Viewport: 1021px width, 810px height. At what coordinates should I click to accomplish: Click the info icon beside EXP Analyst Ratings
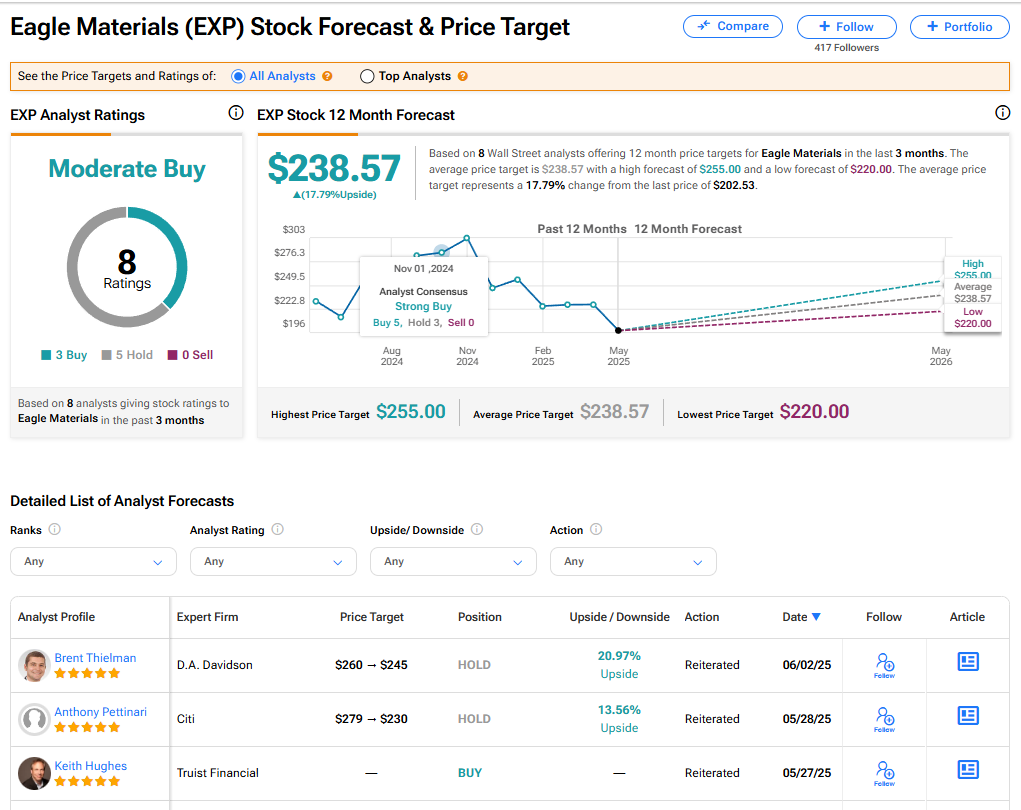pos(236,113)
